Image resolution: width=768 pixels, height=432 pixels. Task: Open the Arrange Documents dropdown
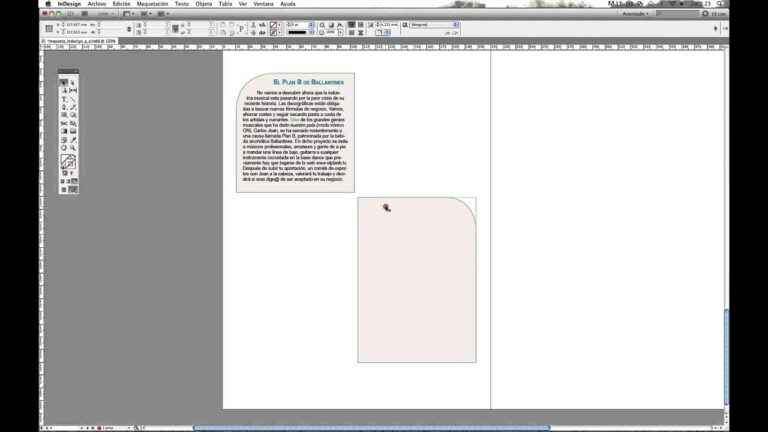pos(163,14)
